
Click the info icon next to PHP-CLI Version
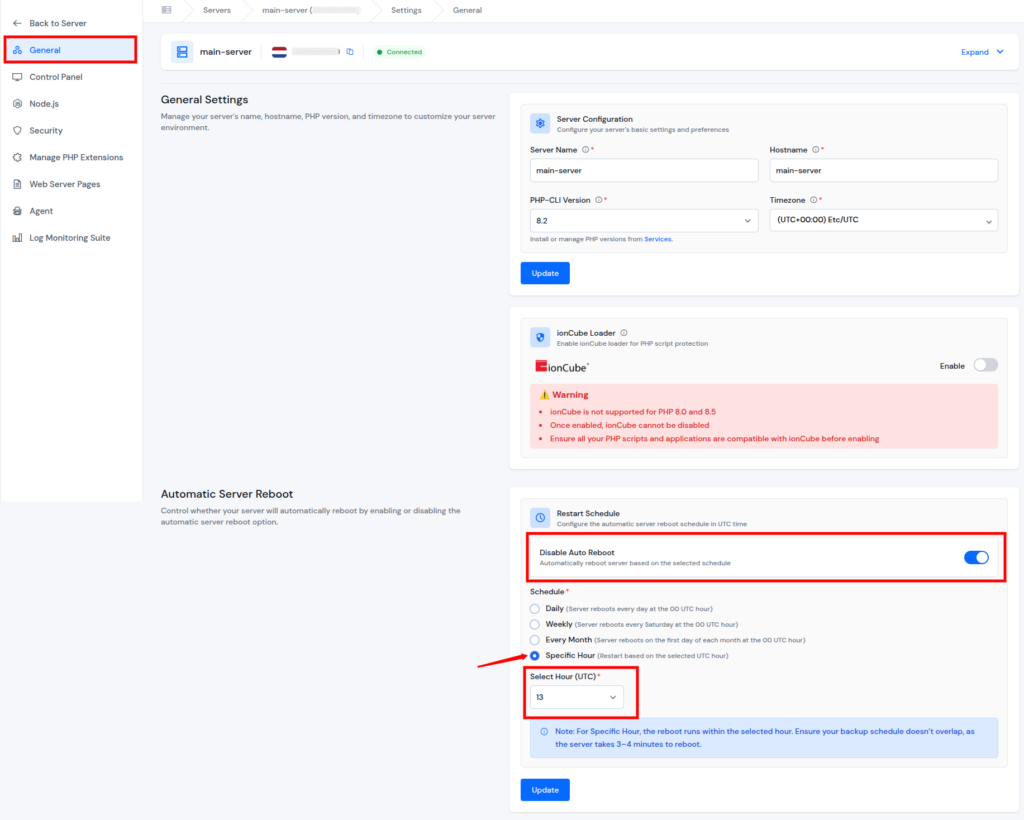click(599, 200)
